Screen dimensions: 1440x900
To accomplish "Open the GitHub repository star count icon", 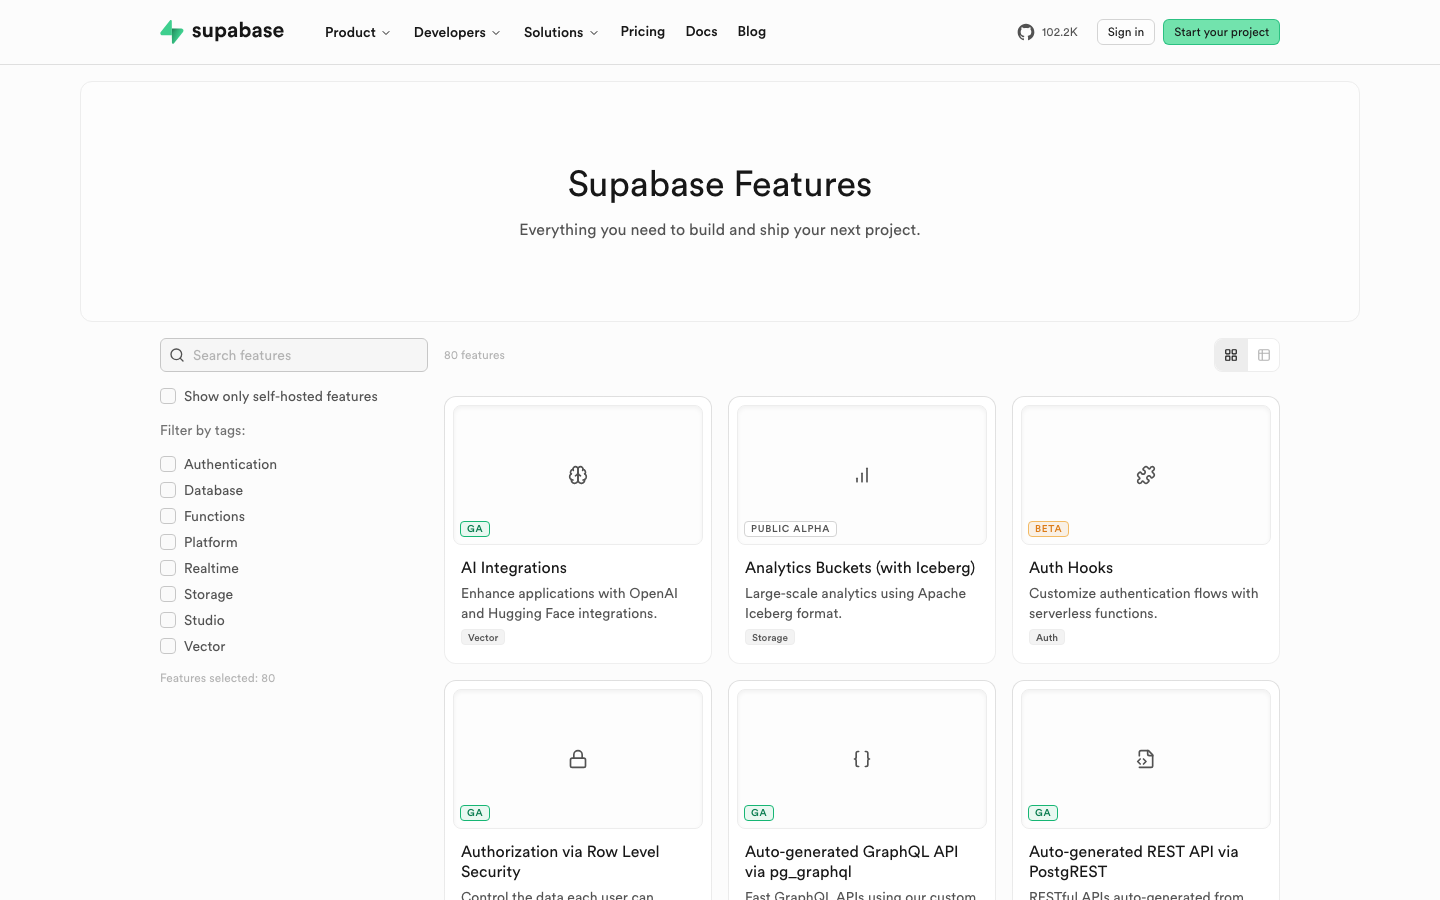I will click(x=1026, y=32).
